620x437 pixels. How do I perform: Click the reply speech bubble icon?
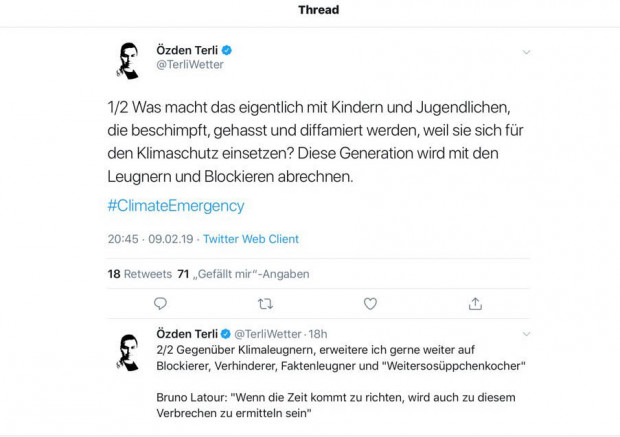coord(161,303)
